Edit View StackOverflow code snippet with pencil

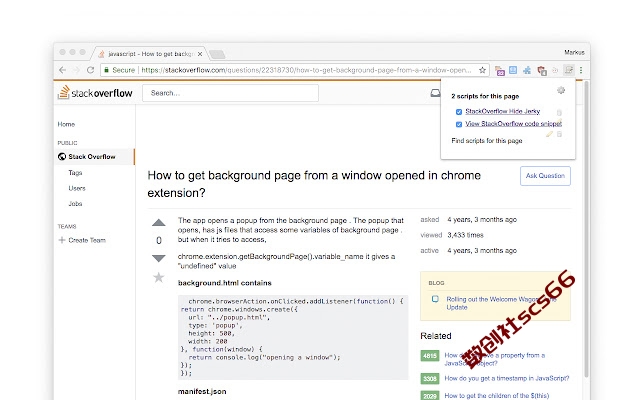[x=549, y=134]
